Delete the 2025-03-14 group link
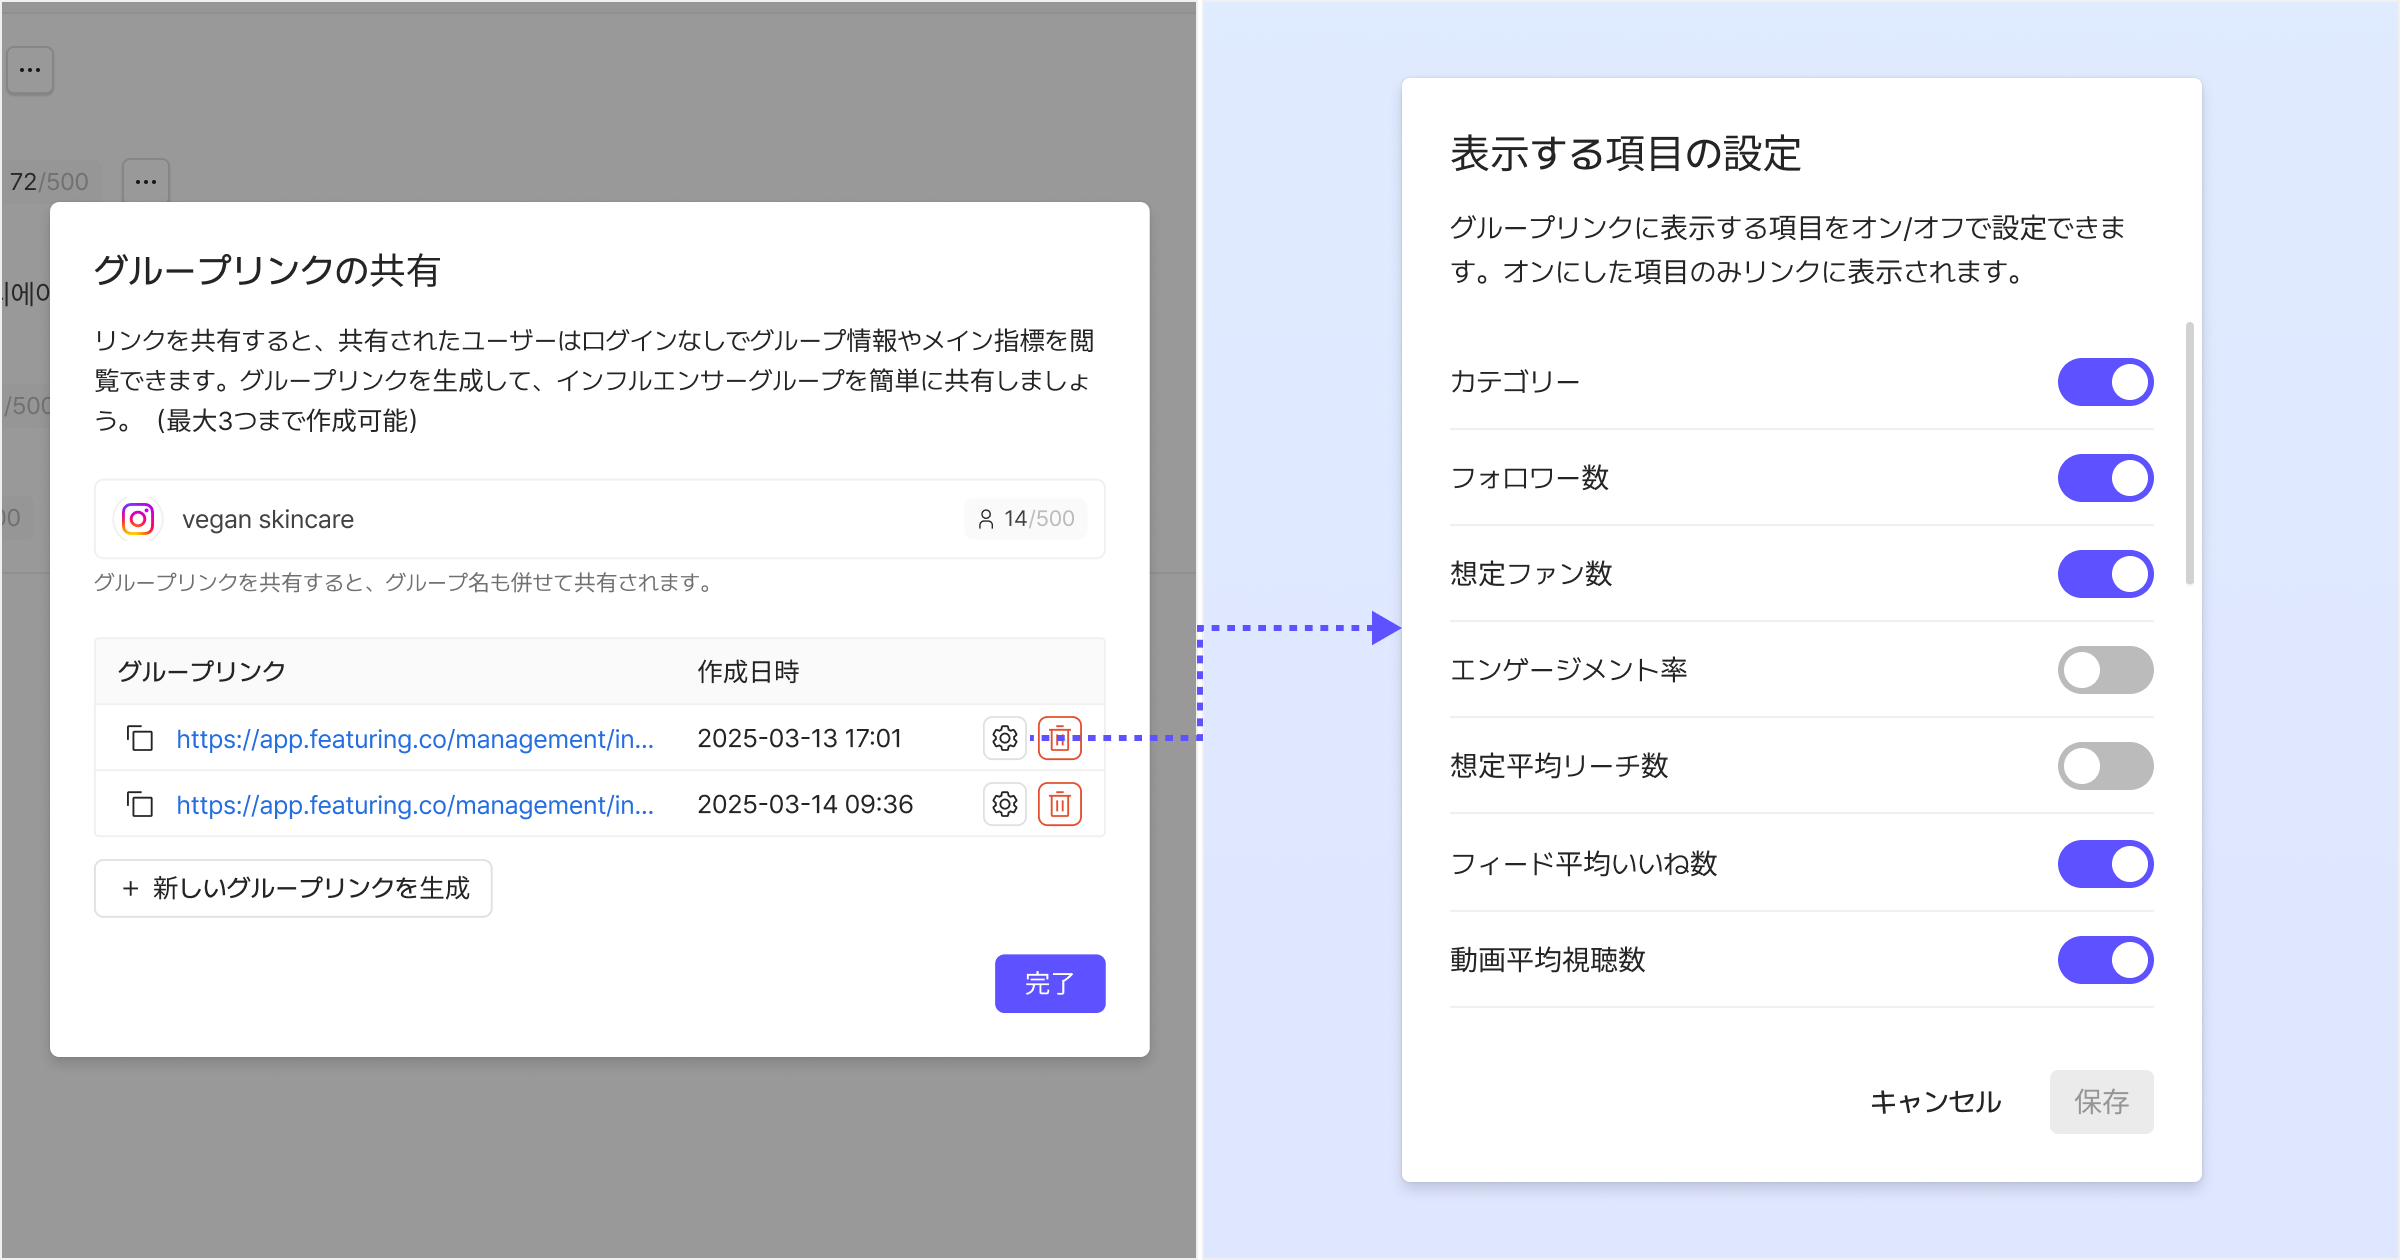 [x=1060, y=805]
